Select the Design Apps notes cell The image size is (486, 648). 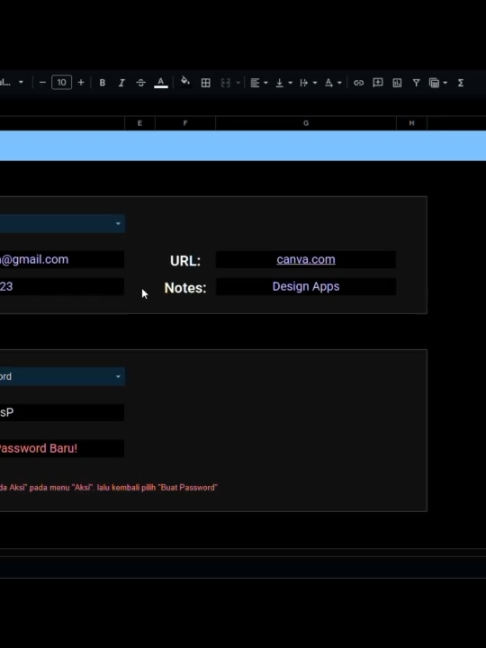coord(306,286)
